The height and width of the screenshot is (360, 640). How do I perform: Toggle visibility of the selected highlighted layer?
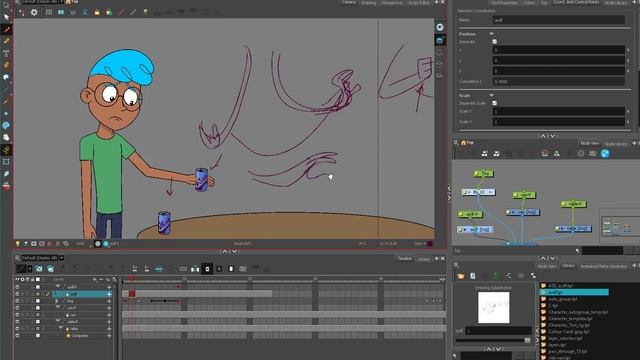[17, 294]
